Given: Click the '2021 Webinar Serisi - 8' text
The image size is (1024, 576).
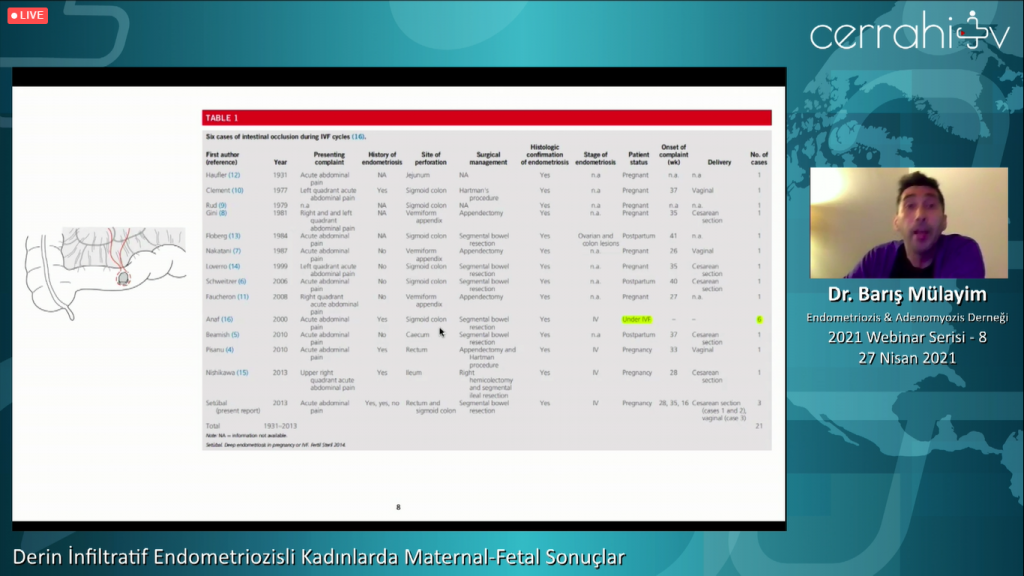Looking at the screenshot, I should coord(908,337).
